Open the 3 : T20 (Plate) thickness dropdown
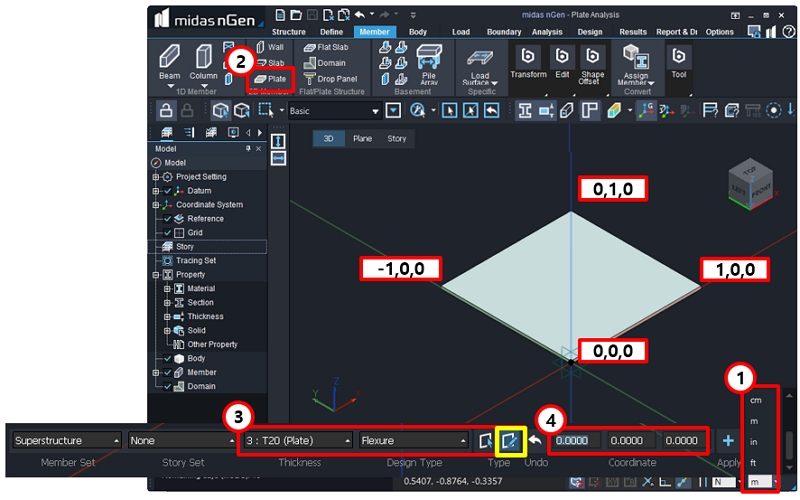The width and height of the screenshot is (800, 500). (298, 440)
